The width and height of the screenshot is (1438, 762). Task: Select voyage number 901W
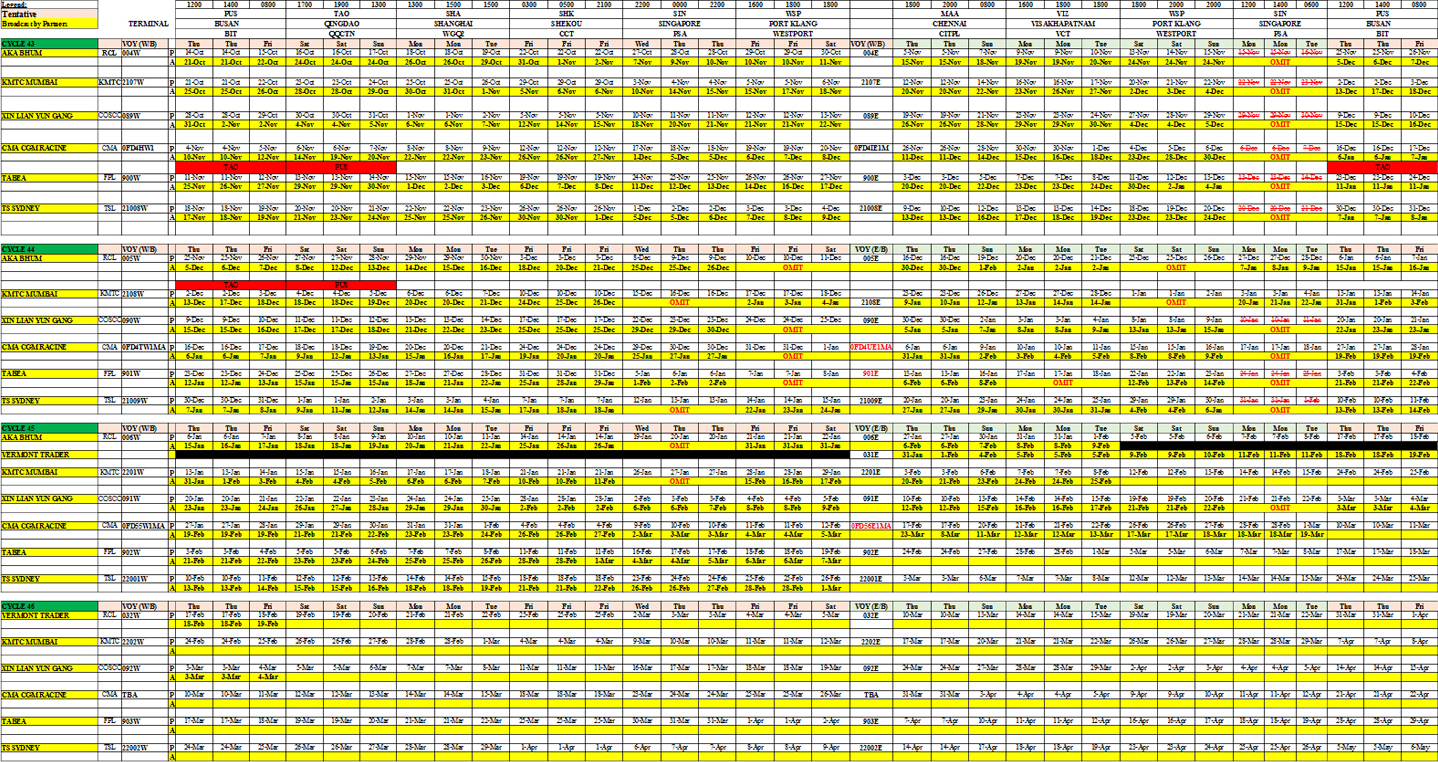(x=144, y=374)
